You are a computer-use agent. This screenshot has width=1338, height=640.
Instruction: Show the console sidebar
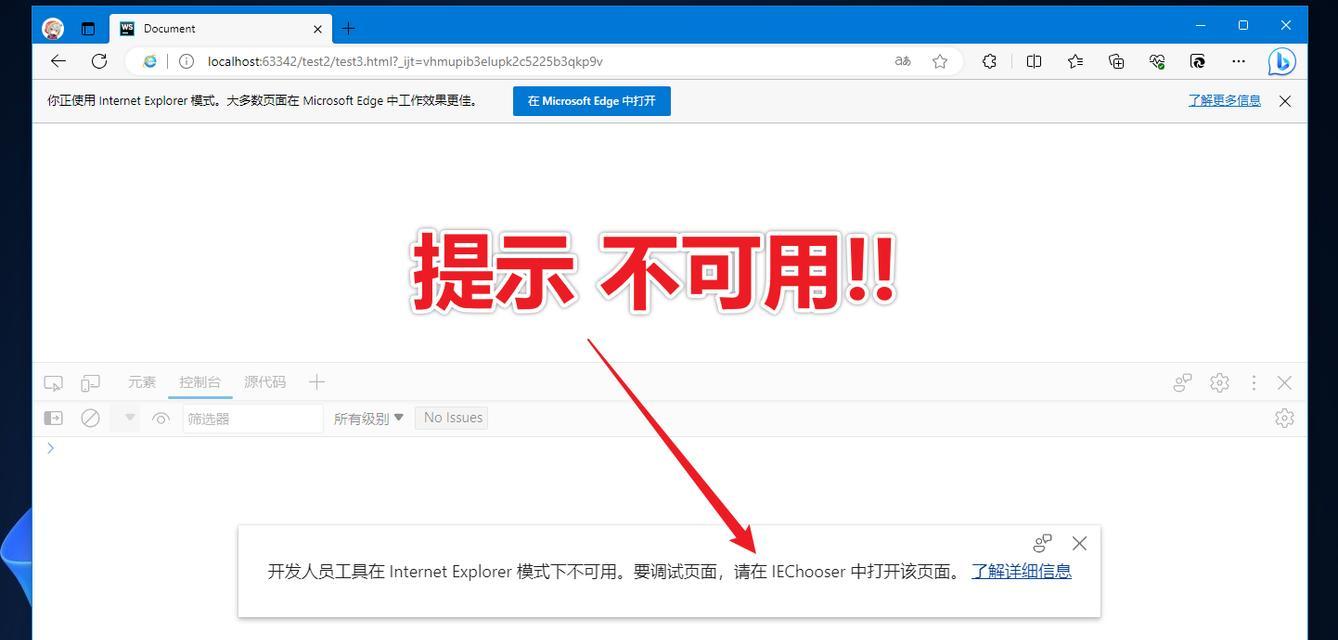(53, 418)
